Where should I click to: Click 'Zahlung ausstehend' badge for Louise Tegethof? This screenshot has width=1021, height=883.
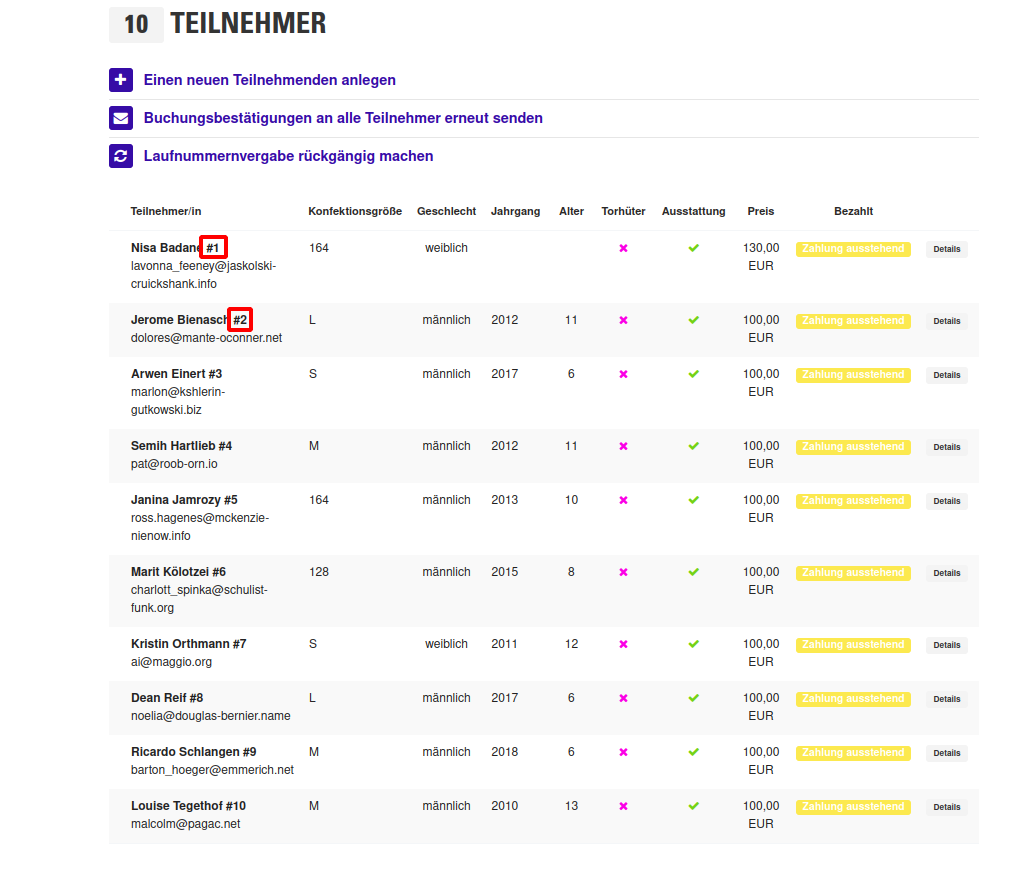pos(853,807)
